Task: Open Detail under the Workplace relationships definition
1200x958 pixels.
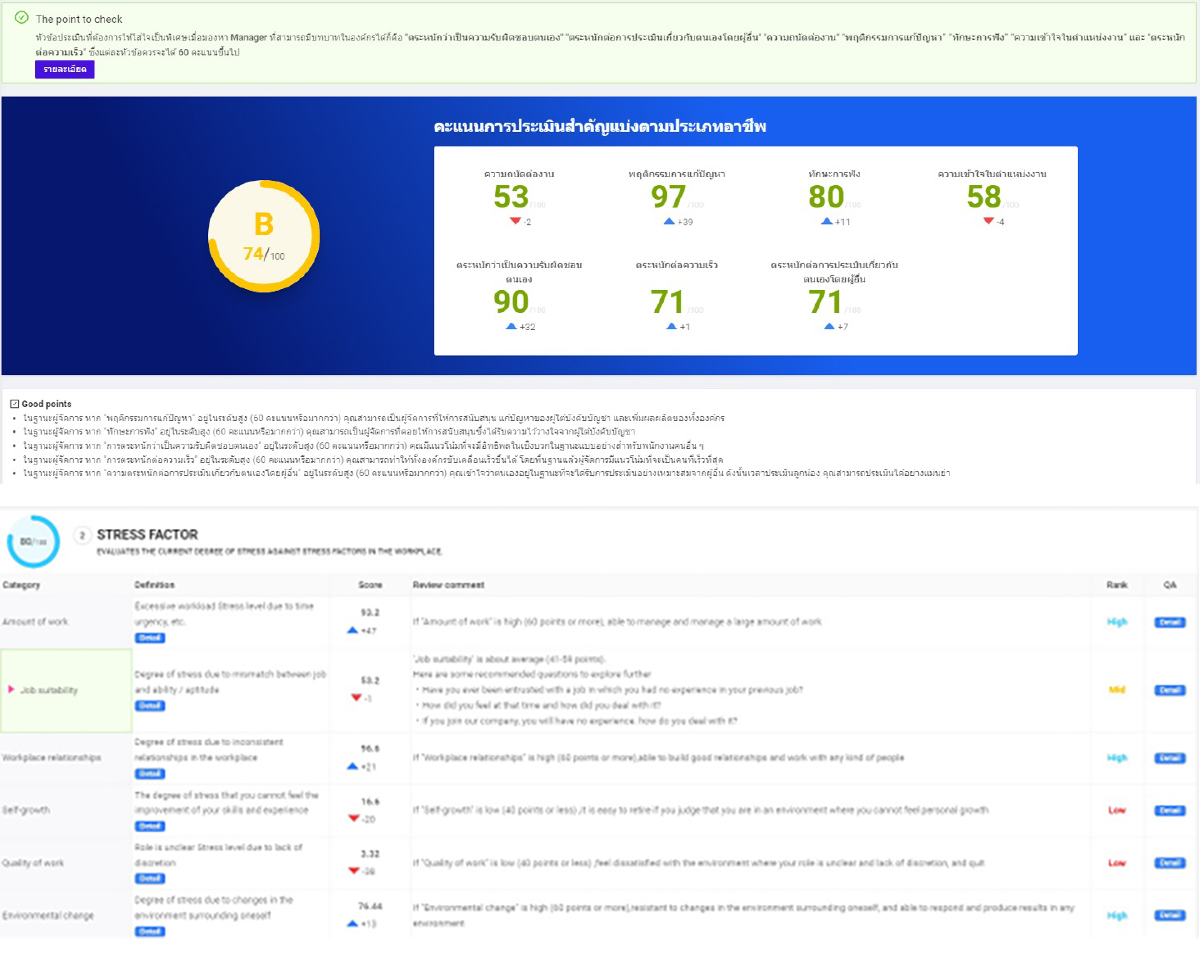Action: [150, 774]
